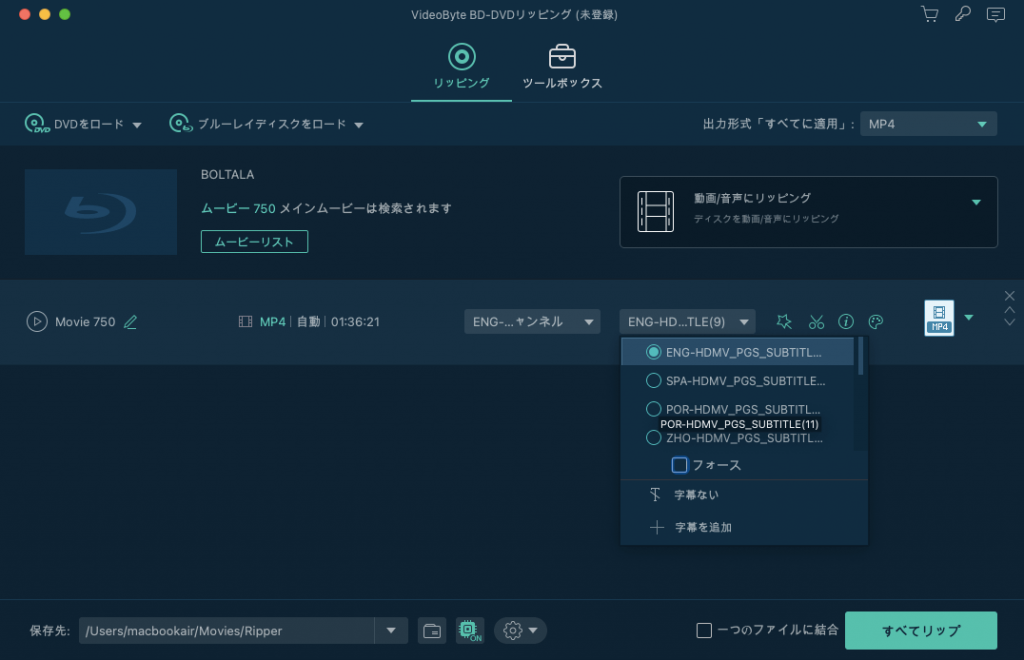Select the SPA-HDMV_PGS_SUBTITLE radio button

(x=654, y=380)
